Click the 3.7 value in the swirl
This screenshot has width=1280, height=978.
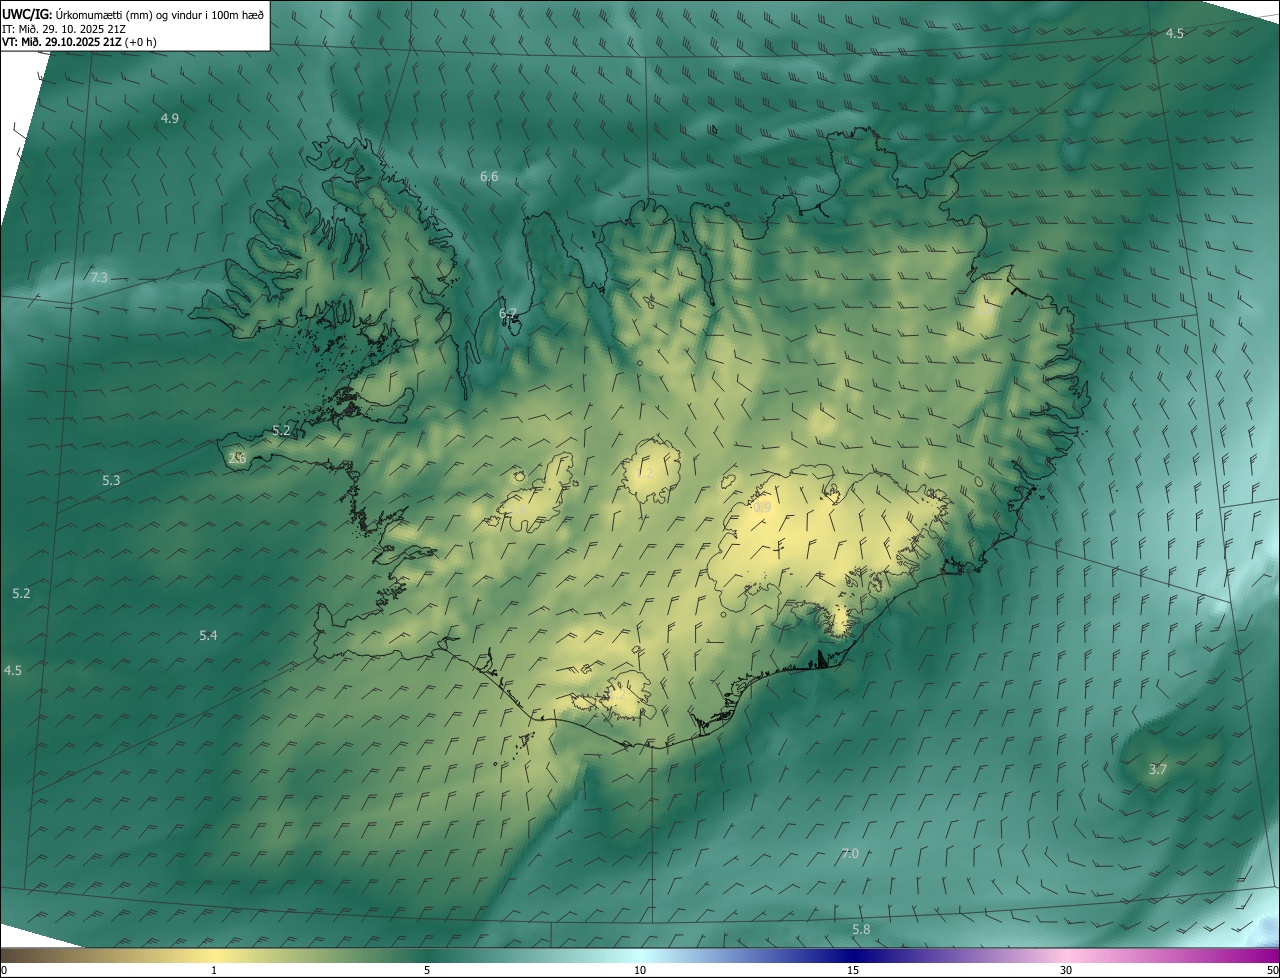pyautogui.click(x=1158, y=770)
